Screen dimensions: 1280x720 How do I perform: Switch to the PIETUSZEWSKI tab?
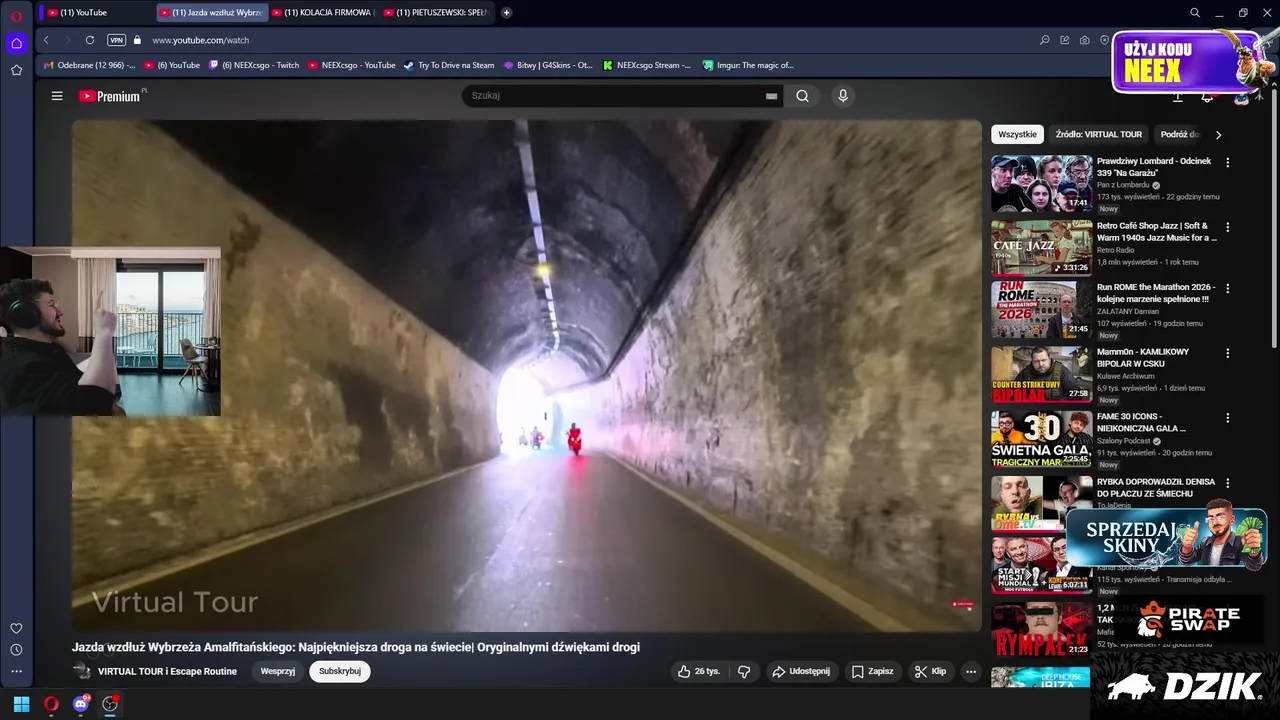tap(436, 13)
